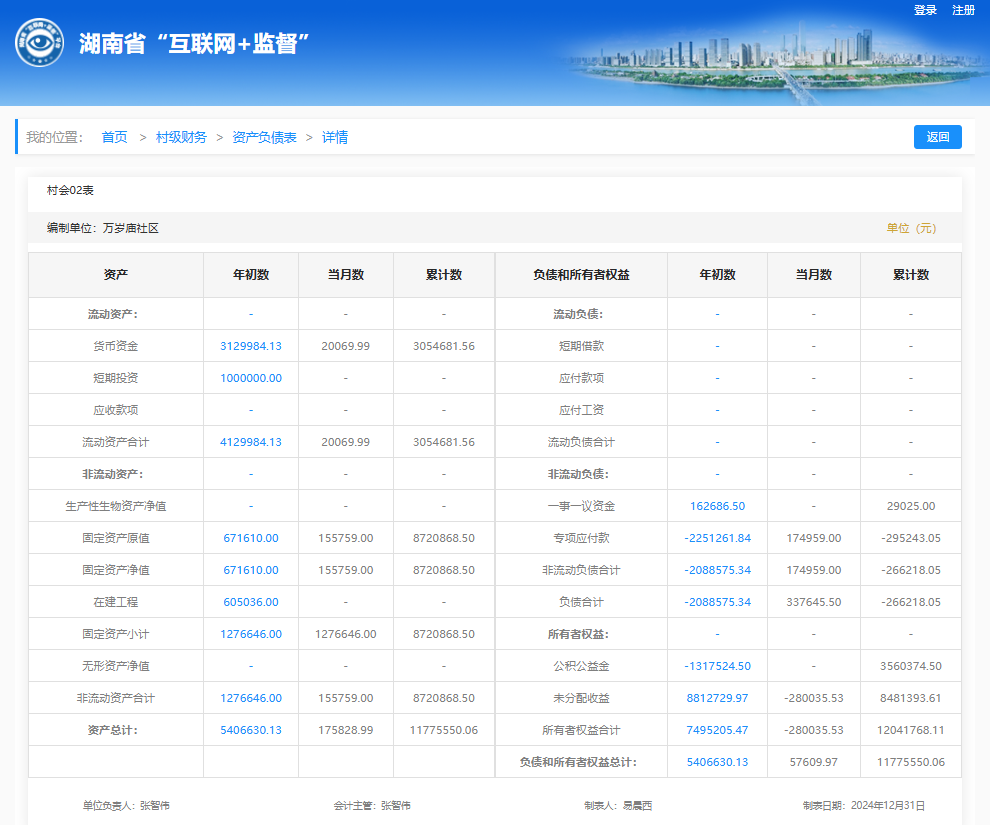Select 货币资金 当月数 20069.99
Viewport: 990px width, 825px height.
[x=345, y=346]
